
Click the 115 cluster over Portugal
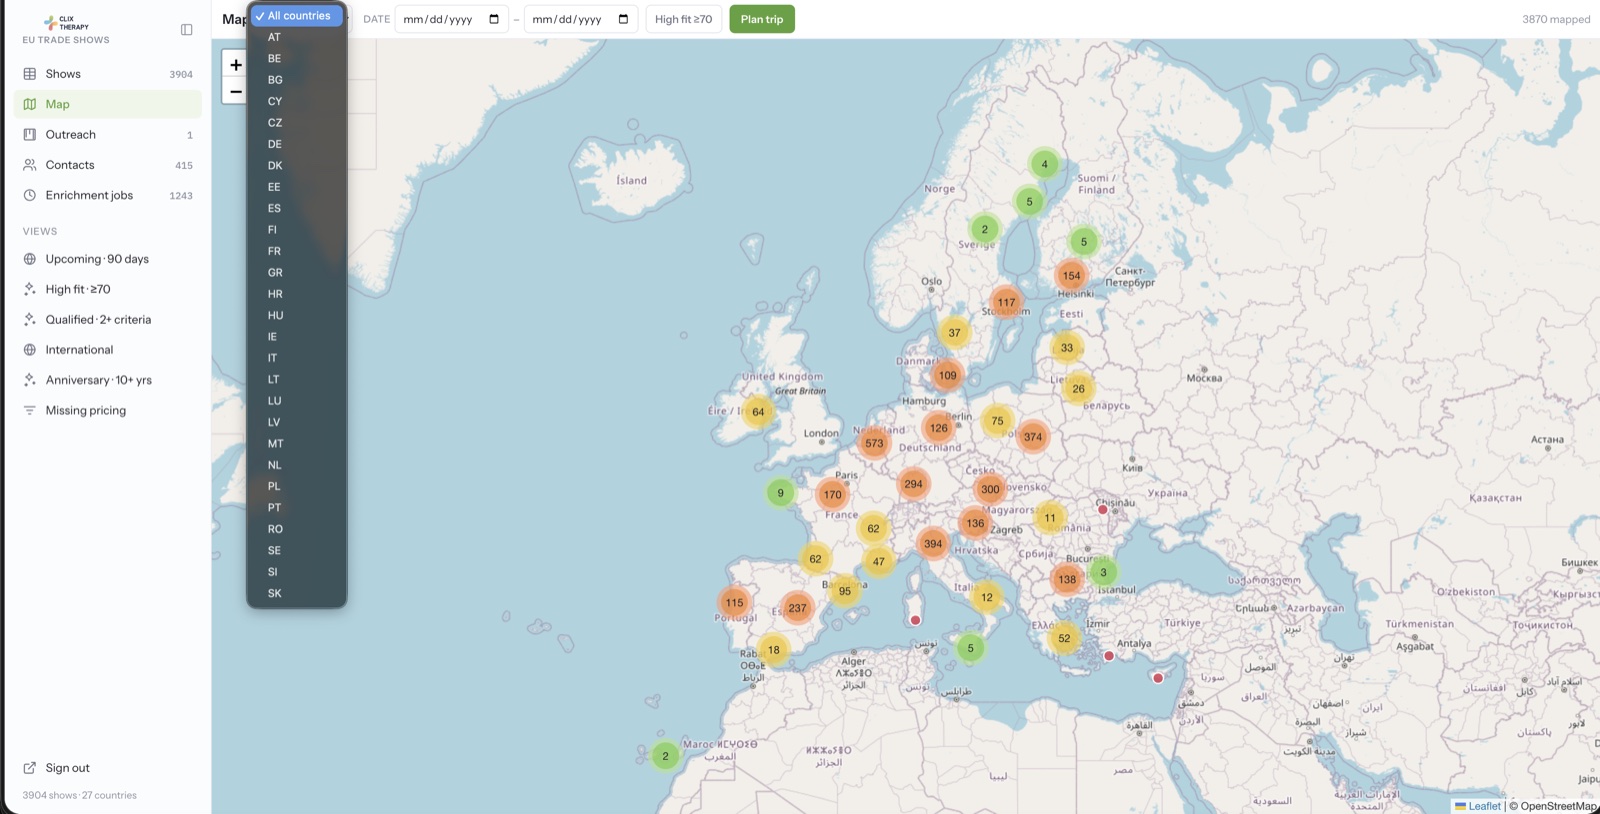735,603
